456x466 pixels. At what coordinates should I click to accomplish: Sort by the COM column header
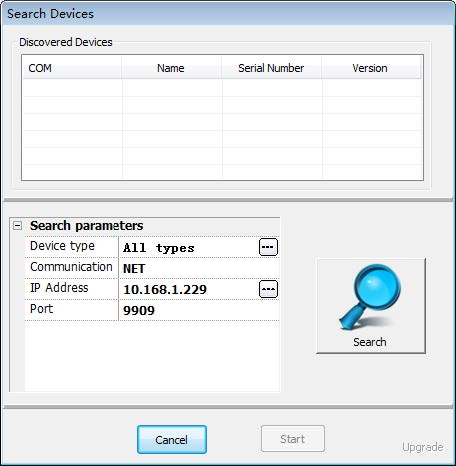tap(72, 68)
